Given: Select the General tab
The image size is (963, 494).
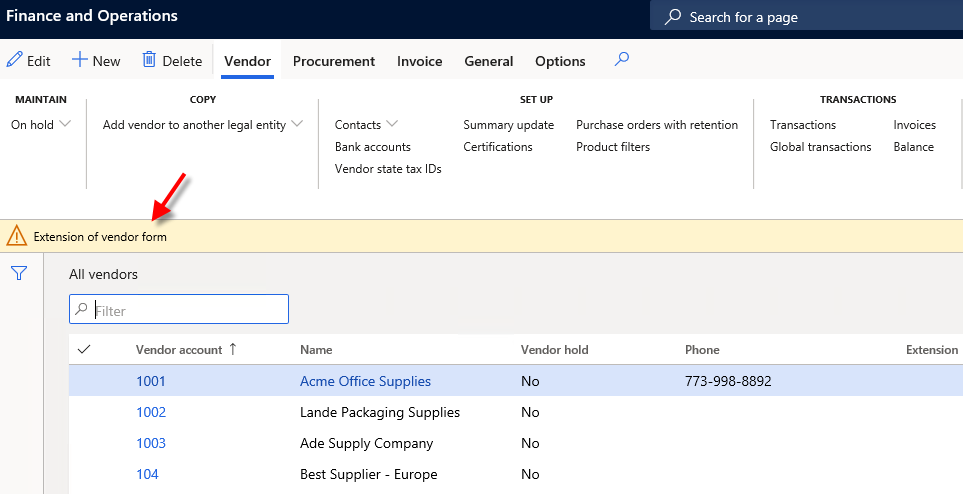Looking at the screenshot, I should [489, 61].
